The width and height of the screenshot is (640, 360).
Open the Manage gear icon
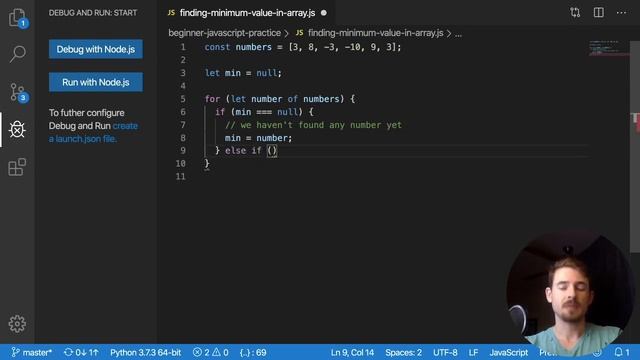click(x=17, y=324)
